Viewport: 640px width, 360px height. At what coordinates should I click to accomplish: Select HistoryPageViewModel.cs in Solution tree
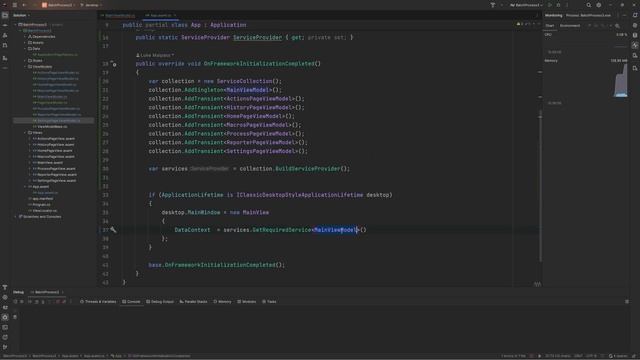point(56,78)
